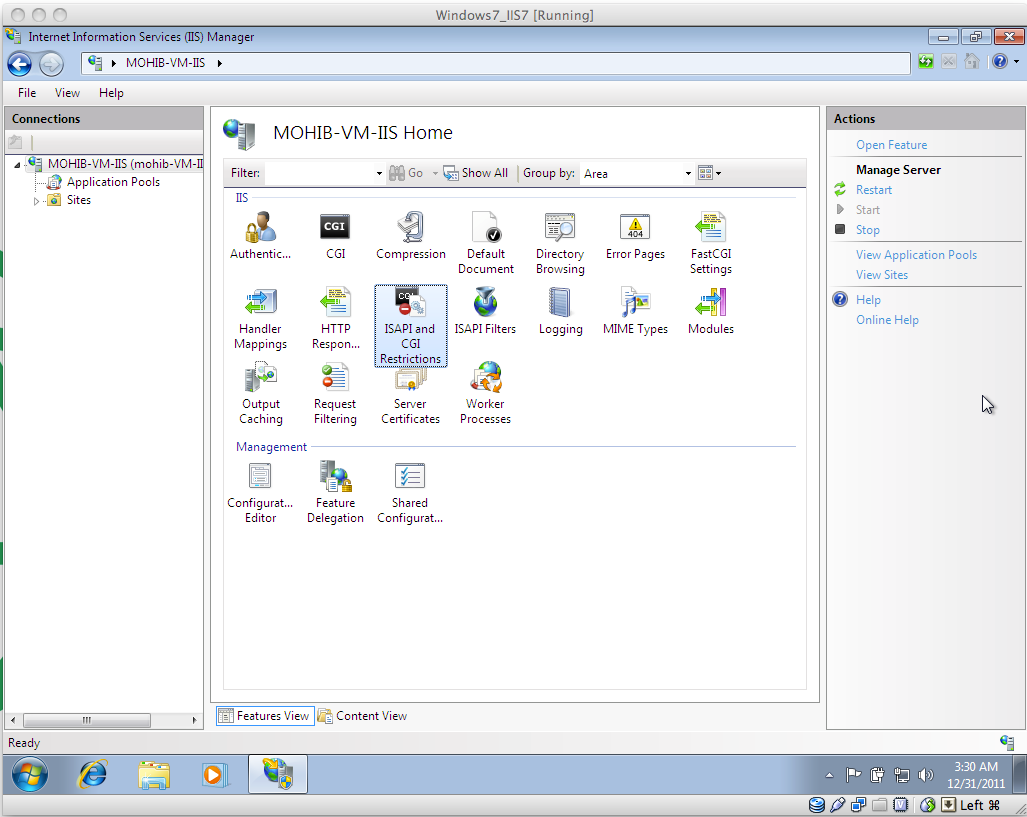Screen dimensions: 1027x817
Task: Select the Handler Mappings icon
Action: click(x=260, y=303)
